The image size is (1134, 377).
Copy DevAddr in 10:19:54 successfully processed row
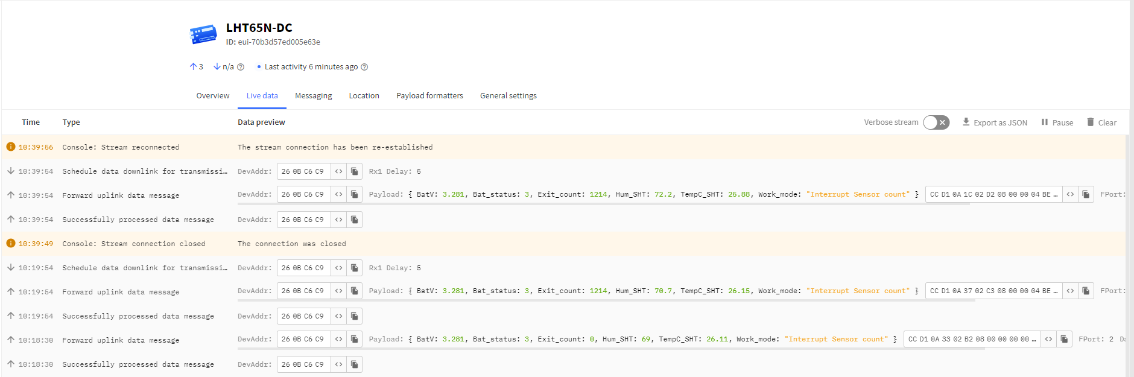point(354,316)
